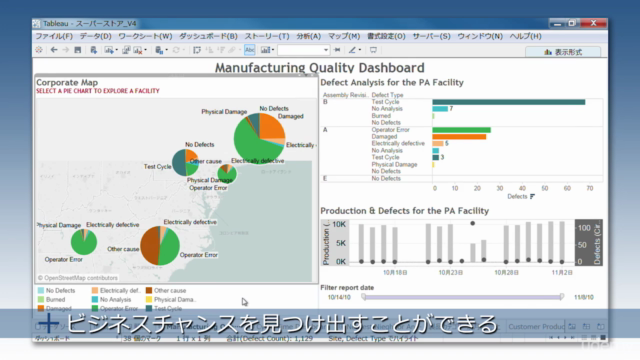Click the 'Filter report date' label
The height and width of the screenshot is (360, 640).
click(x=347, y=287)
